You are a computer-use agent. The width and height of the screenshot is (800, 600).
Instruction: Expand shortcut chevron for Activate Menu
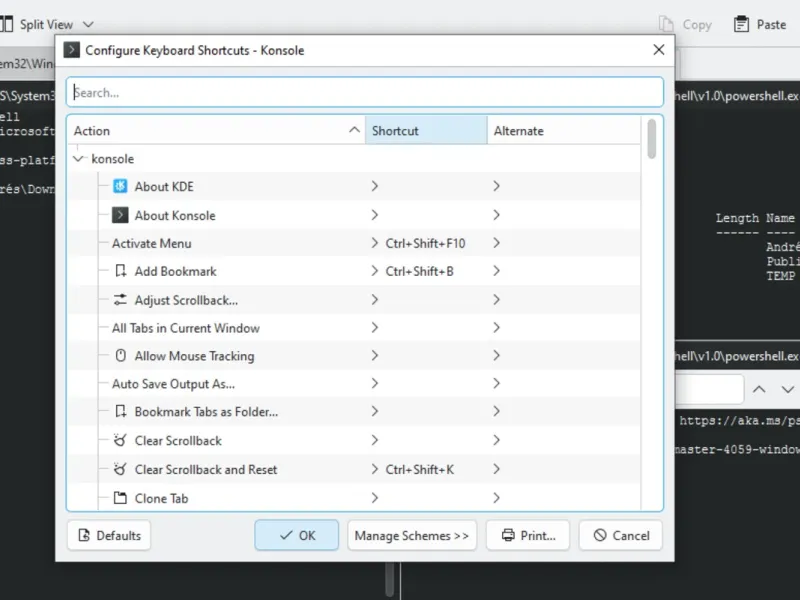(x=374, y=243)
